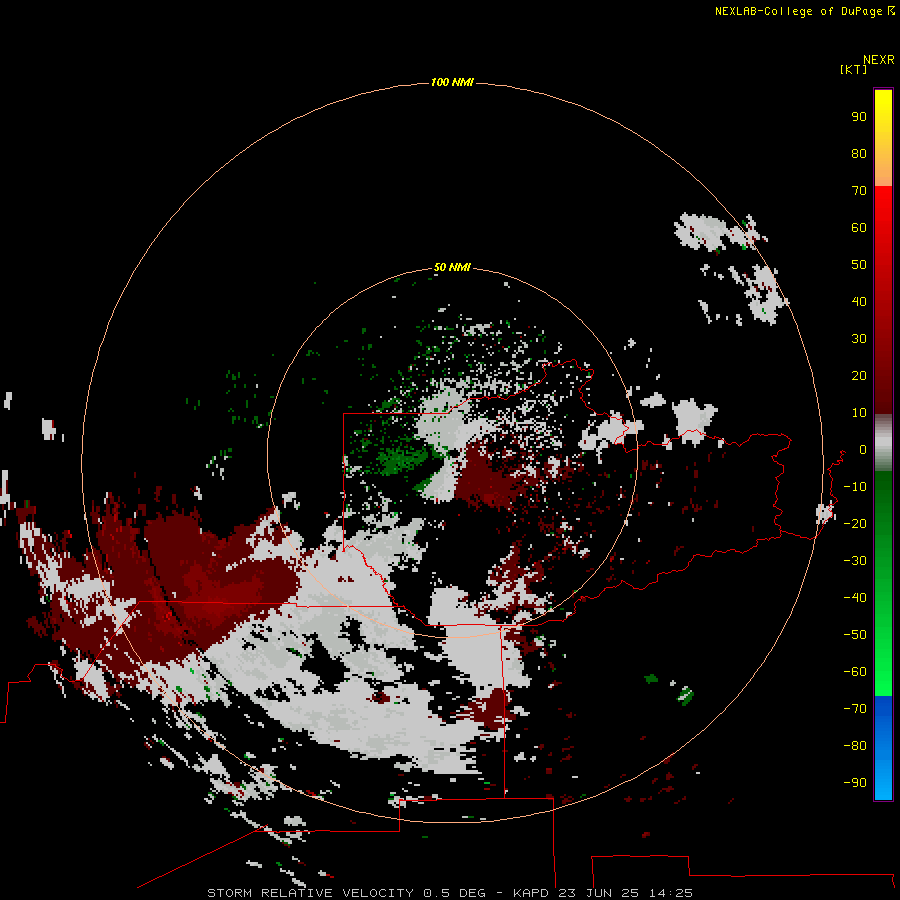Select the 30 value on the velocity scale
This screenshot has width=900, height=900.
click(859, 339)
